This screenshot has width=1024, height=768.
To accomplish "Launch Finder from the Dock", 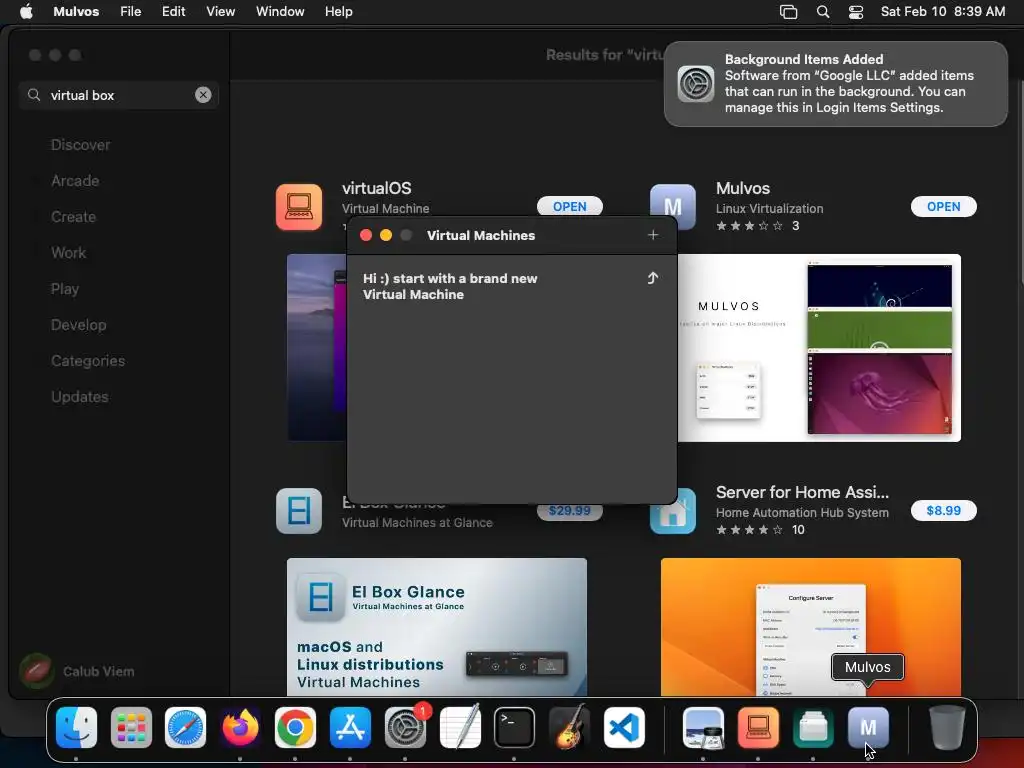I will pos(76,728).
